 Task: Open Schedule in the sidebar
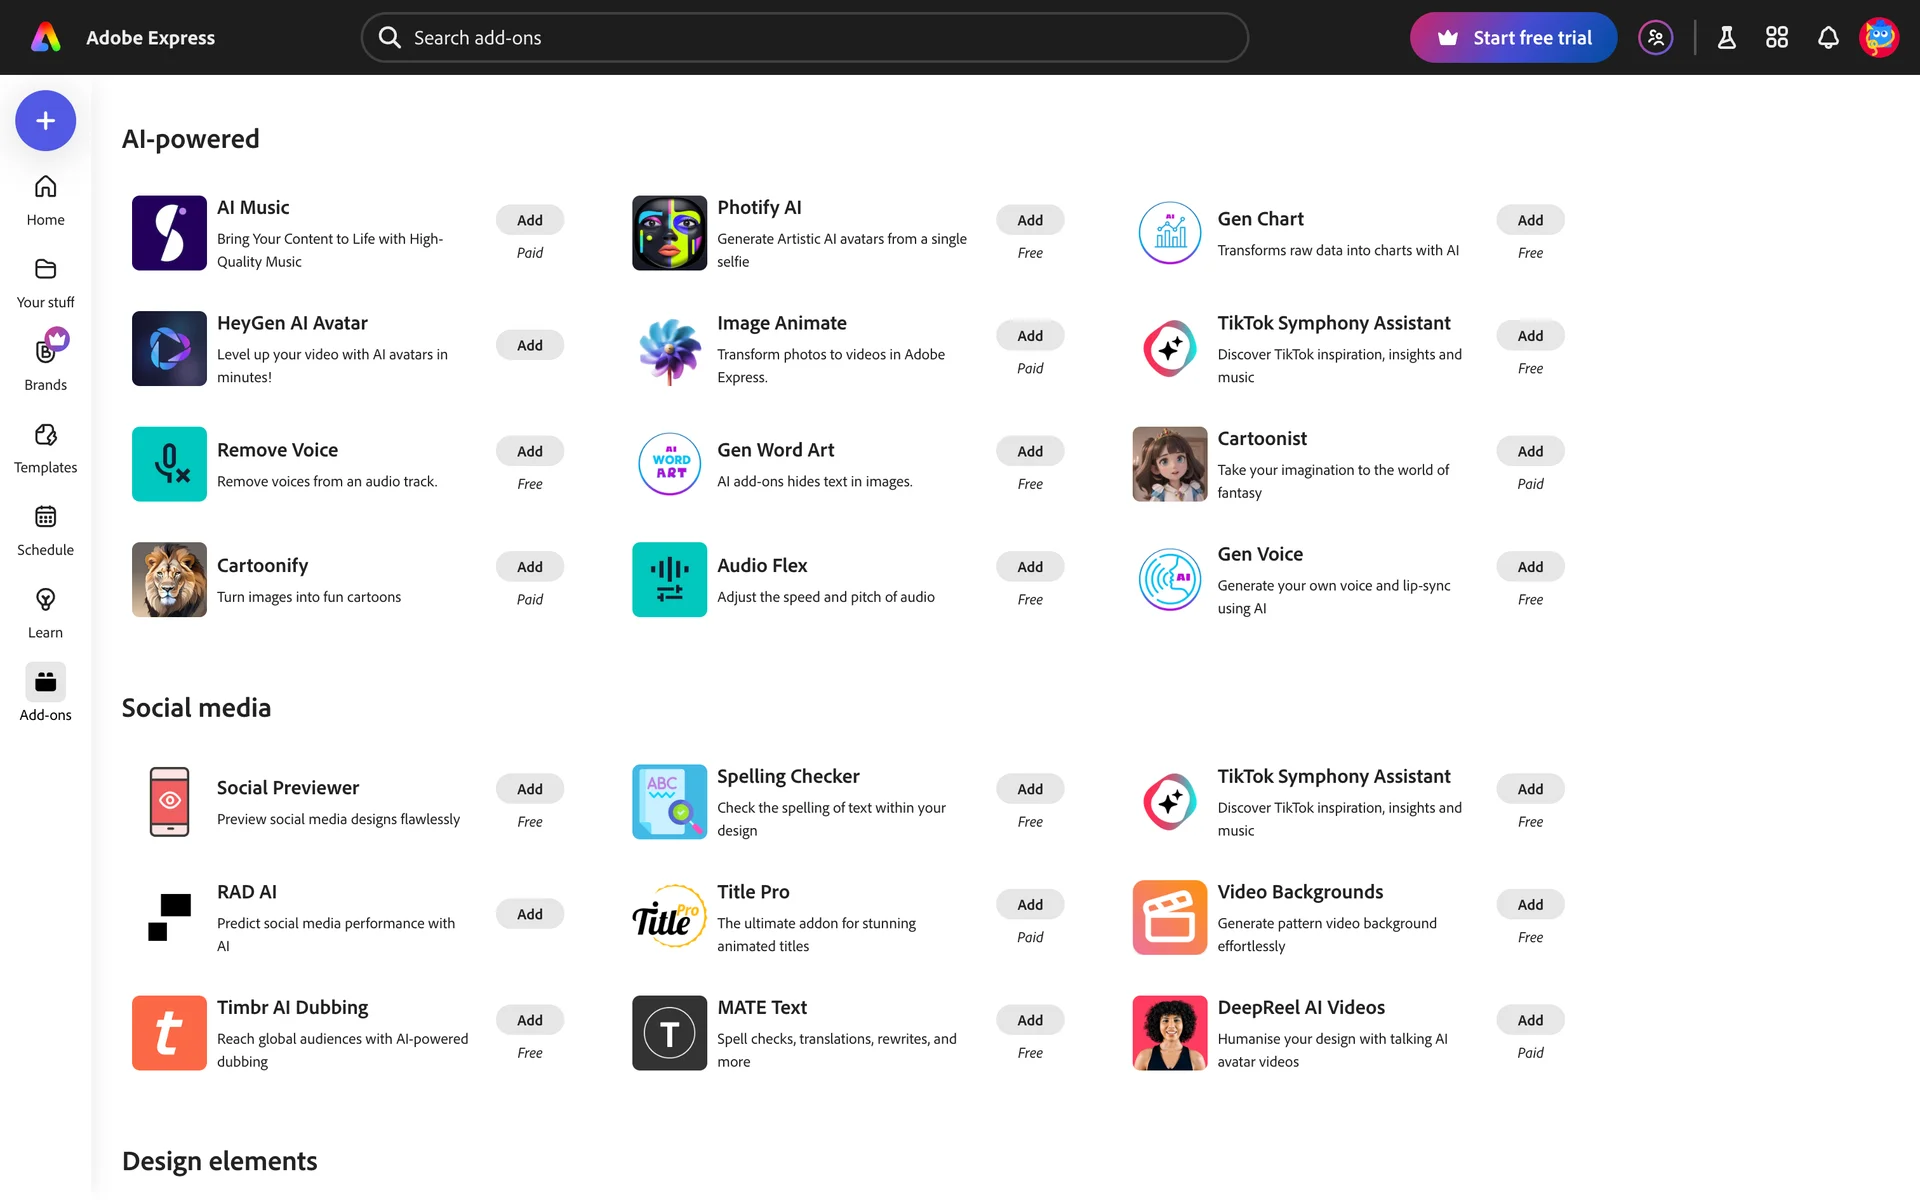[45, 530]
